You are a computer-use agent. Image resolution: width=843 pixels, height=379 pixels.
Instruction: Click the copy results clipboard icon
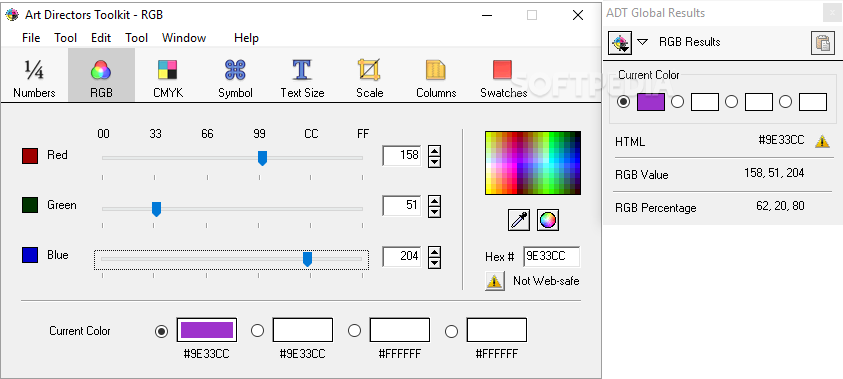[823, 42]
